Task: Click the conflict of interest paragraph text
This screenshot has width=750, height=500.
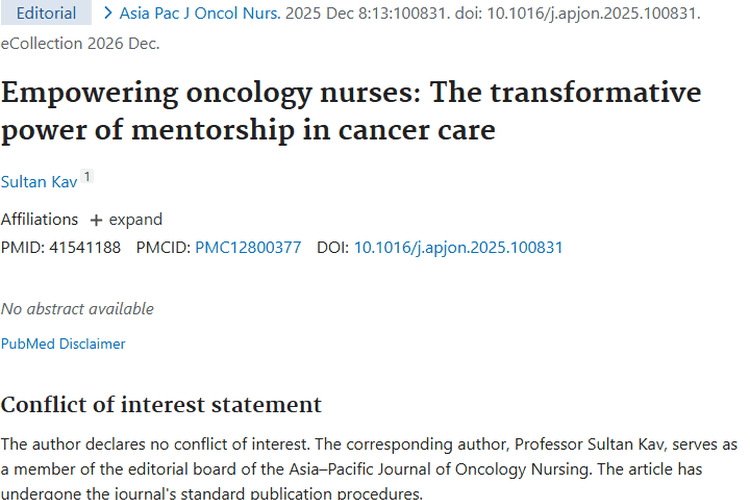Action: point(368,468)
